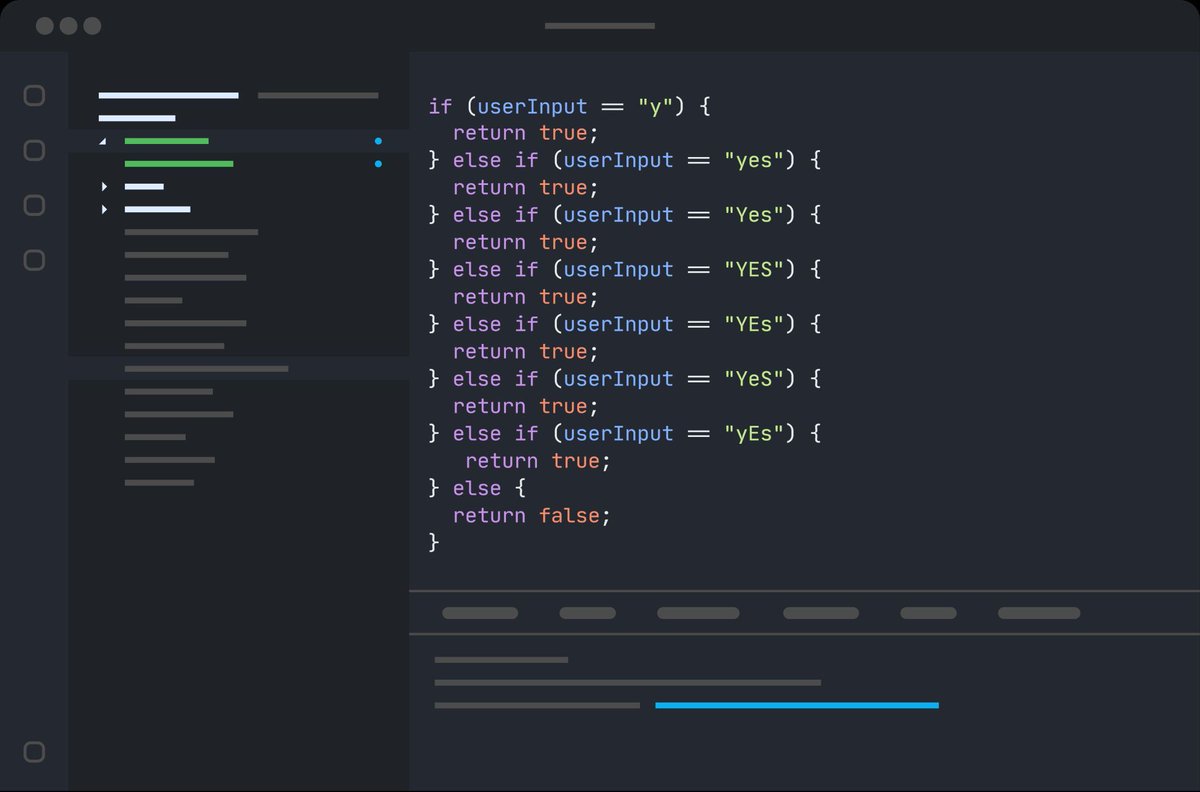Select the third activity bar icon from top
Screen dimensions: 1200x792
tap(34, 206)
